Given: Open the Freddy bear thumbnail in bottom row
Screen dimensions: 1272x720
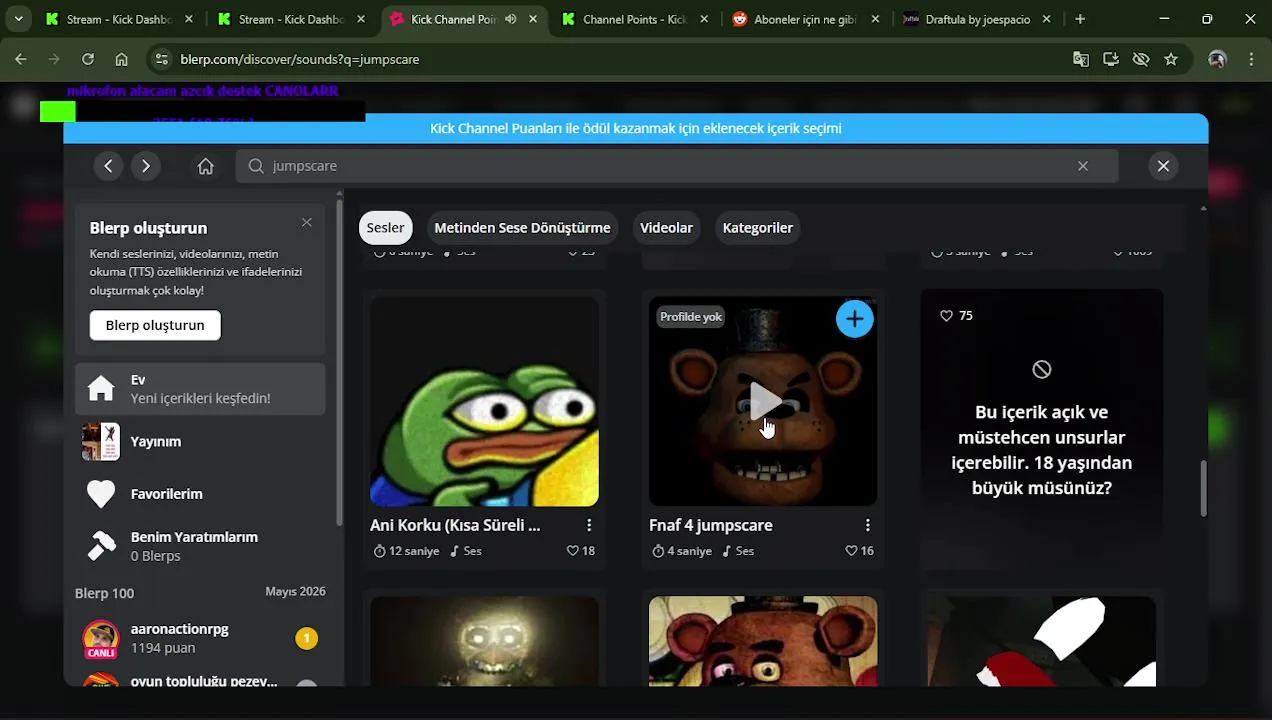Looking at the screenshot, I should (x=763, y=641).
